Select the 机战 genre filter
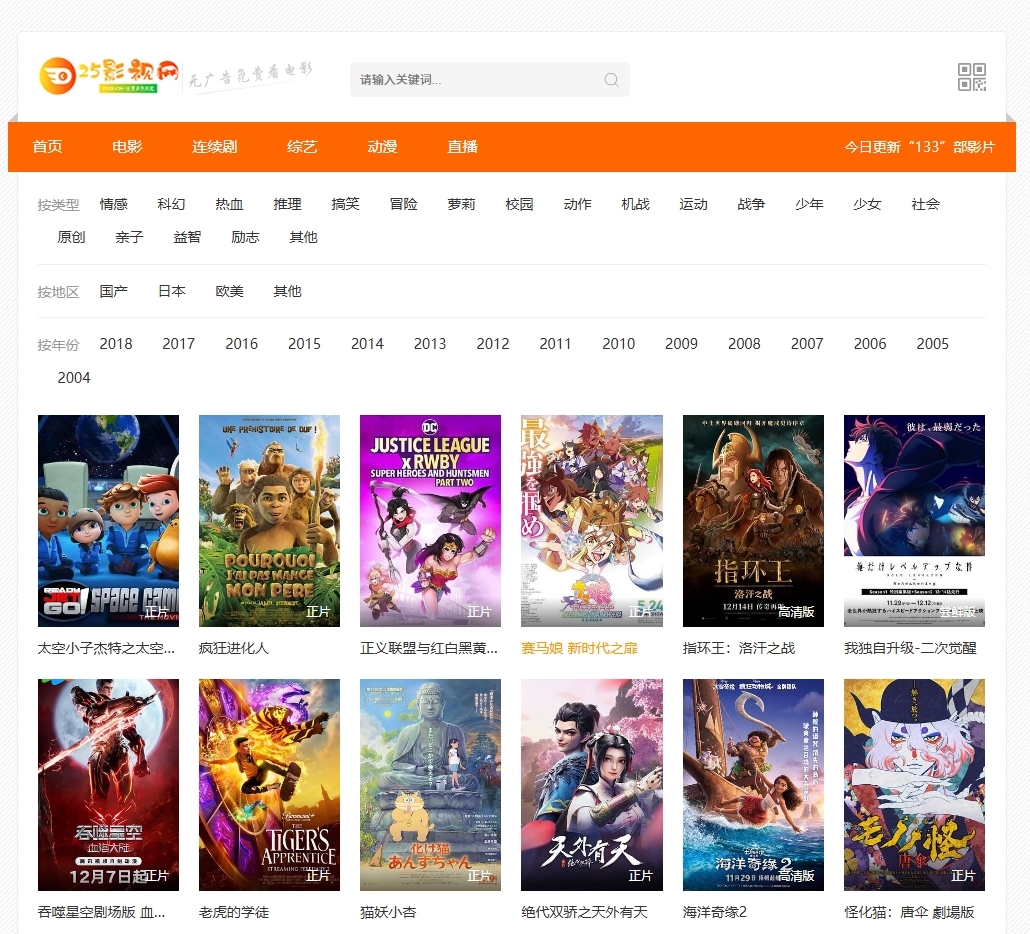 (x=635, y=204)
